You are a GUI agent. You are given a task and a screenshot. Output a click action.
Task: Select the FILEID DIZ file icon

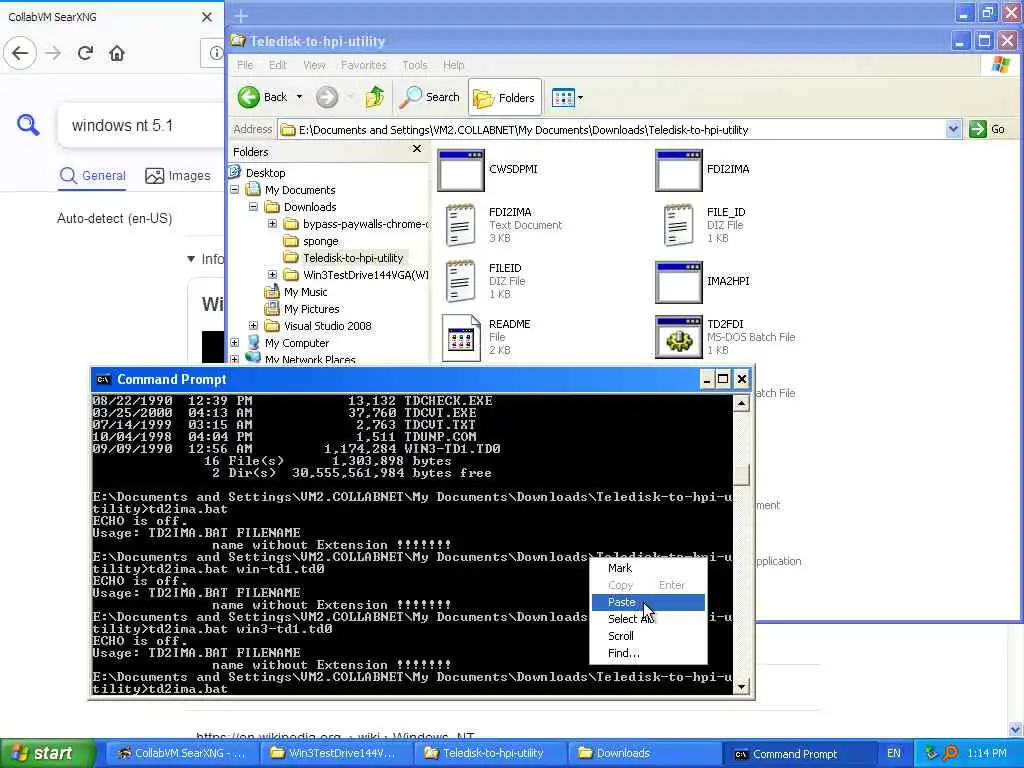[x=460, y=281]
